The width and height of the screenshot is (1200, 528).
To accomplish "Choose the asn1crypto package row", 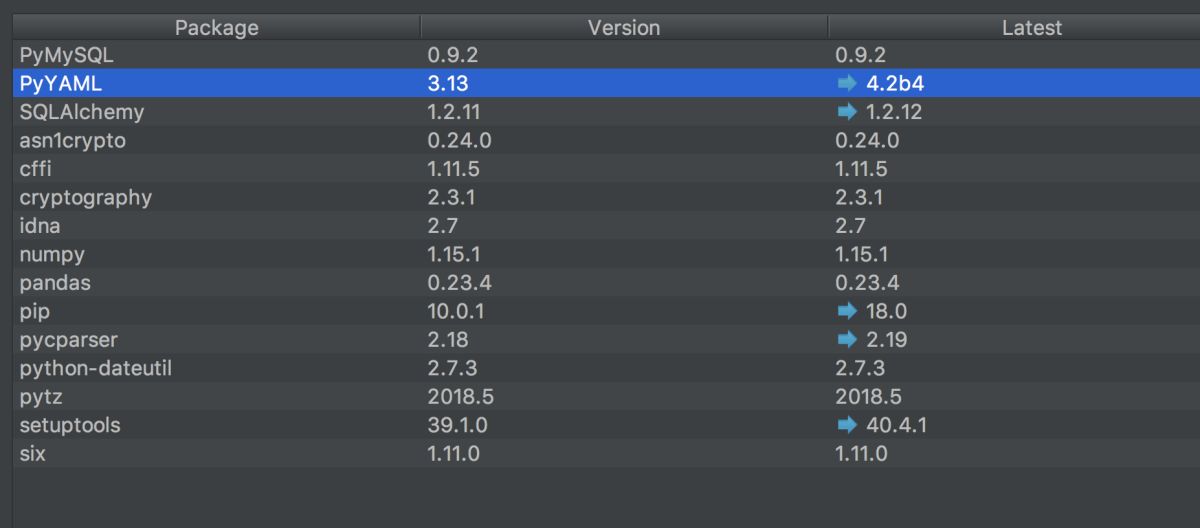I will point(606,141).
